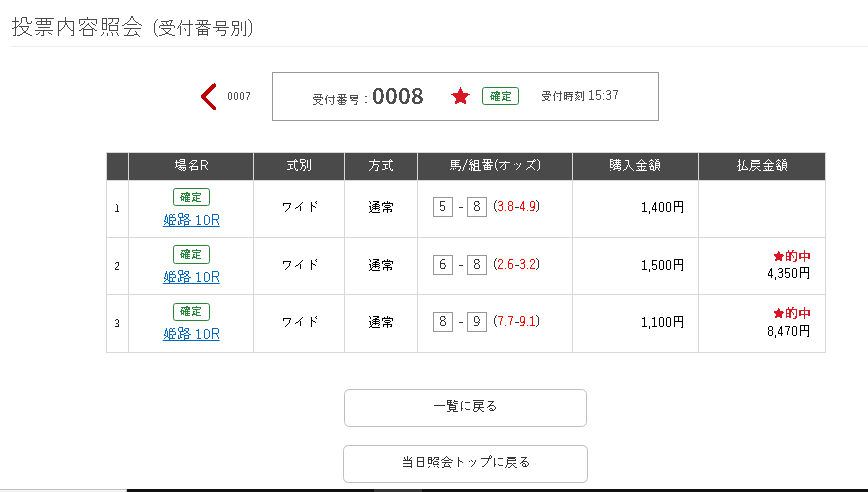Click the red star icon beside receipt number 0008
This screenshot has height=492, width=868.
coord(460,96)
